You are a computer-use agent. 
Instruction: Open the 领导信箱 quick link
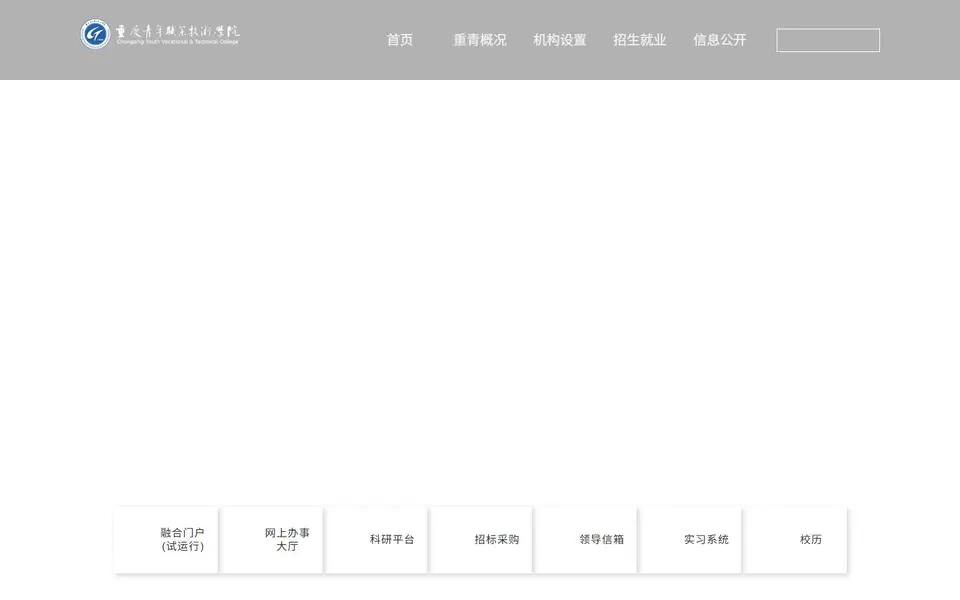pyautogui.click(x=585, y=539)
